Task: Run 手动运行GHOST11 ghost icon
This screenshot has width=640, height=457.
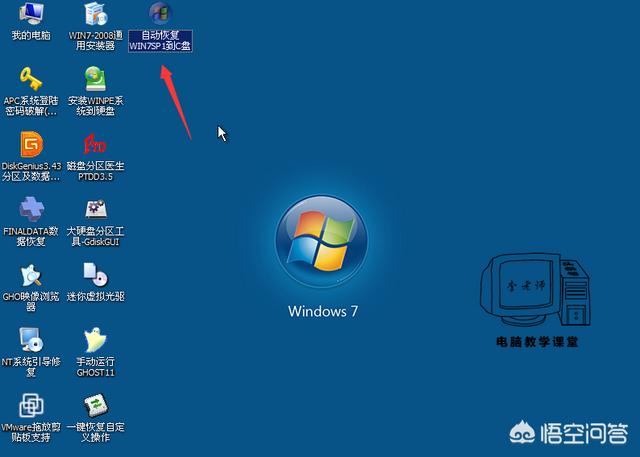Action: pos(95,340)
